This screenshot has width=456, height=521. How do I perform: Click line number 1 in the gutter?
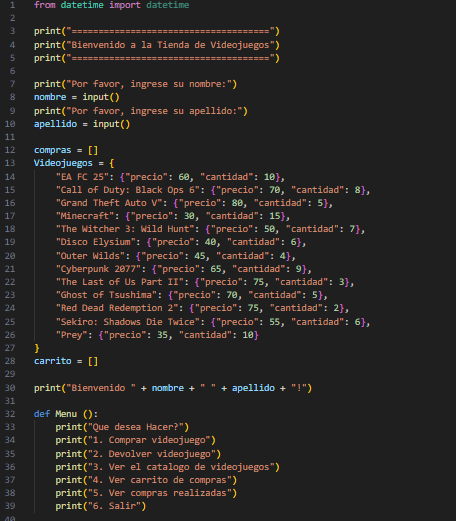pyautogui.click(x=12, y=5)
